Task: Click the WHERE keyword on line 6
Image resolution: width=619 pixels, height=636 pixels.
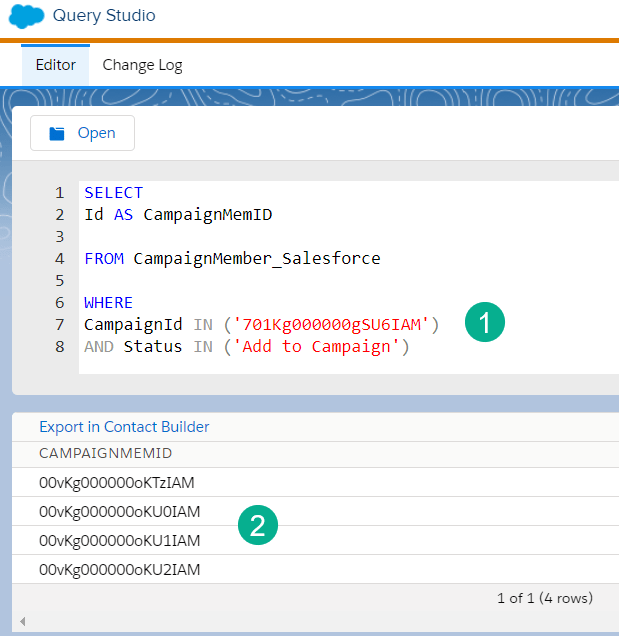Action: pos(108,302)
